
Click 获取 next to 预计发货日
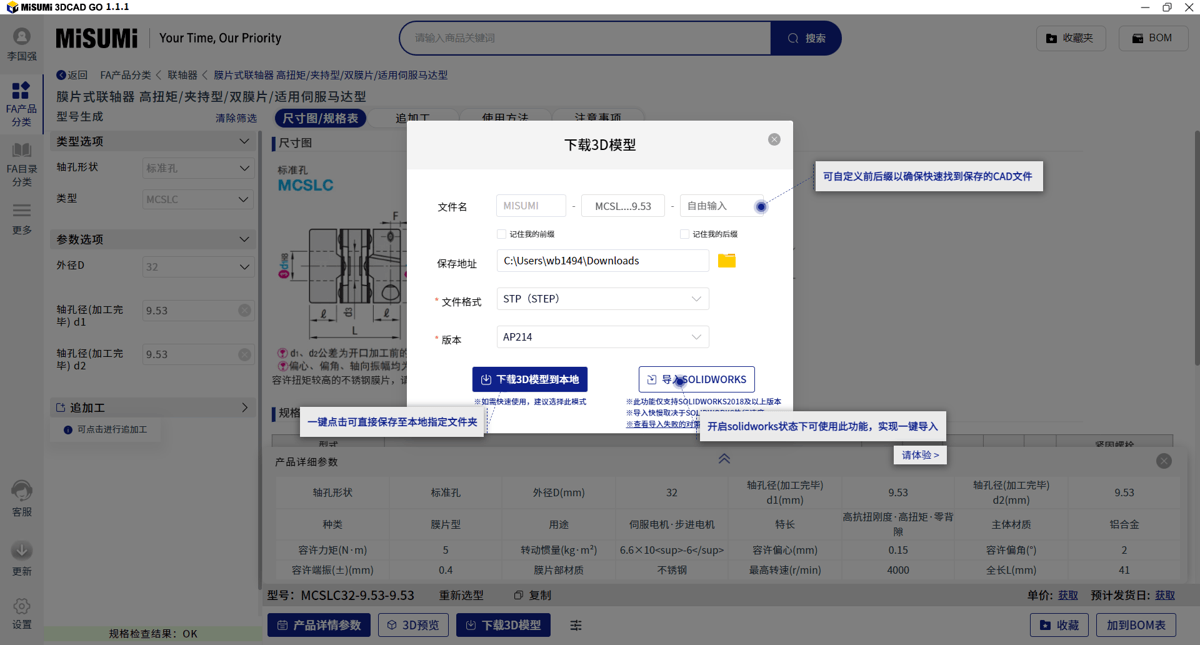tap(1165, 595)
